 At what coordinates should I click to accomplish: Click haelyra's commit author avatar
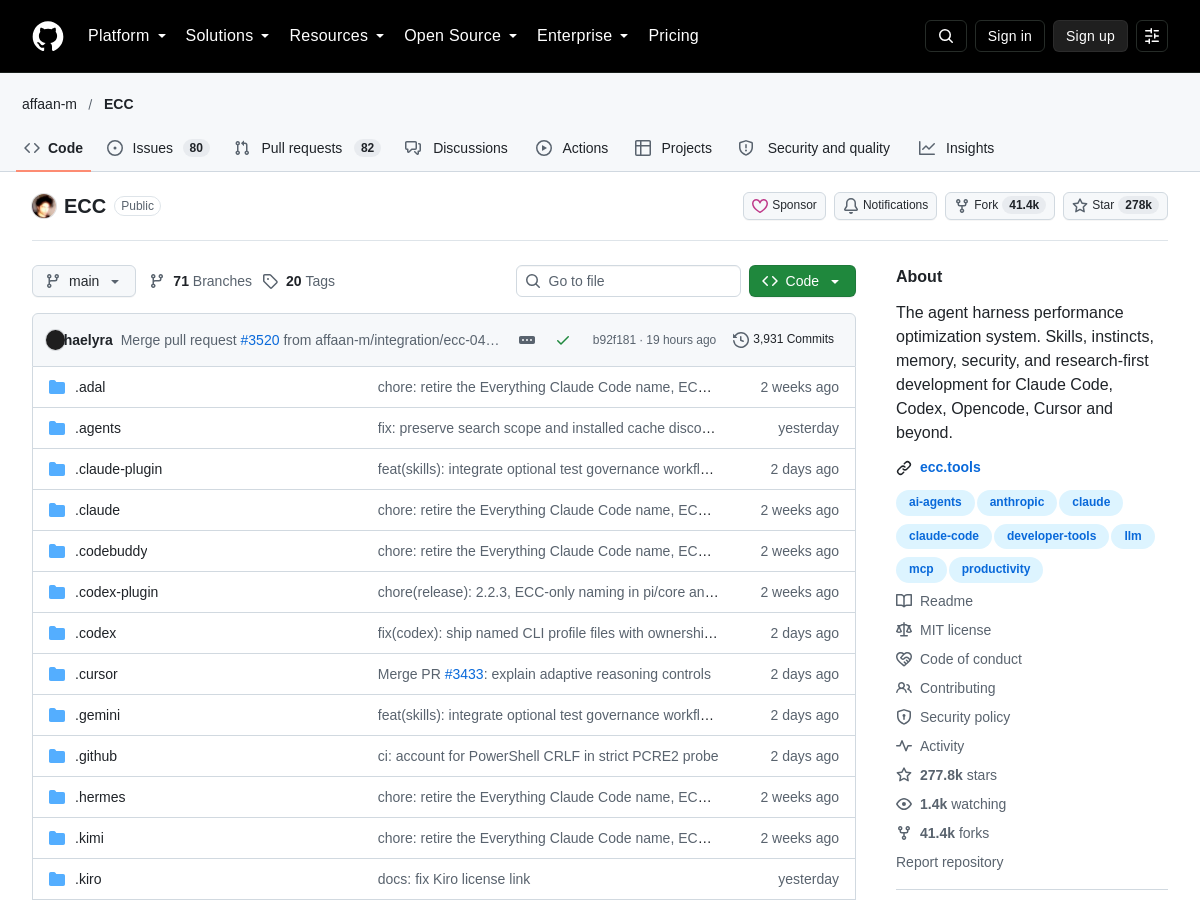55,340
